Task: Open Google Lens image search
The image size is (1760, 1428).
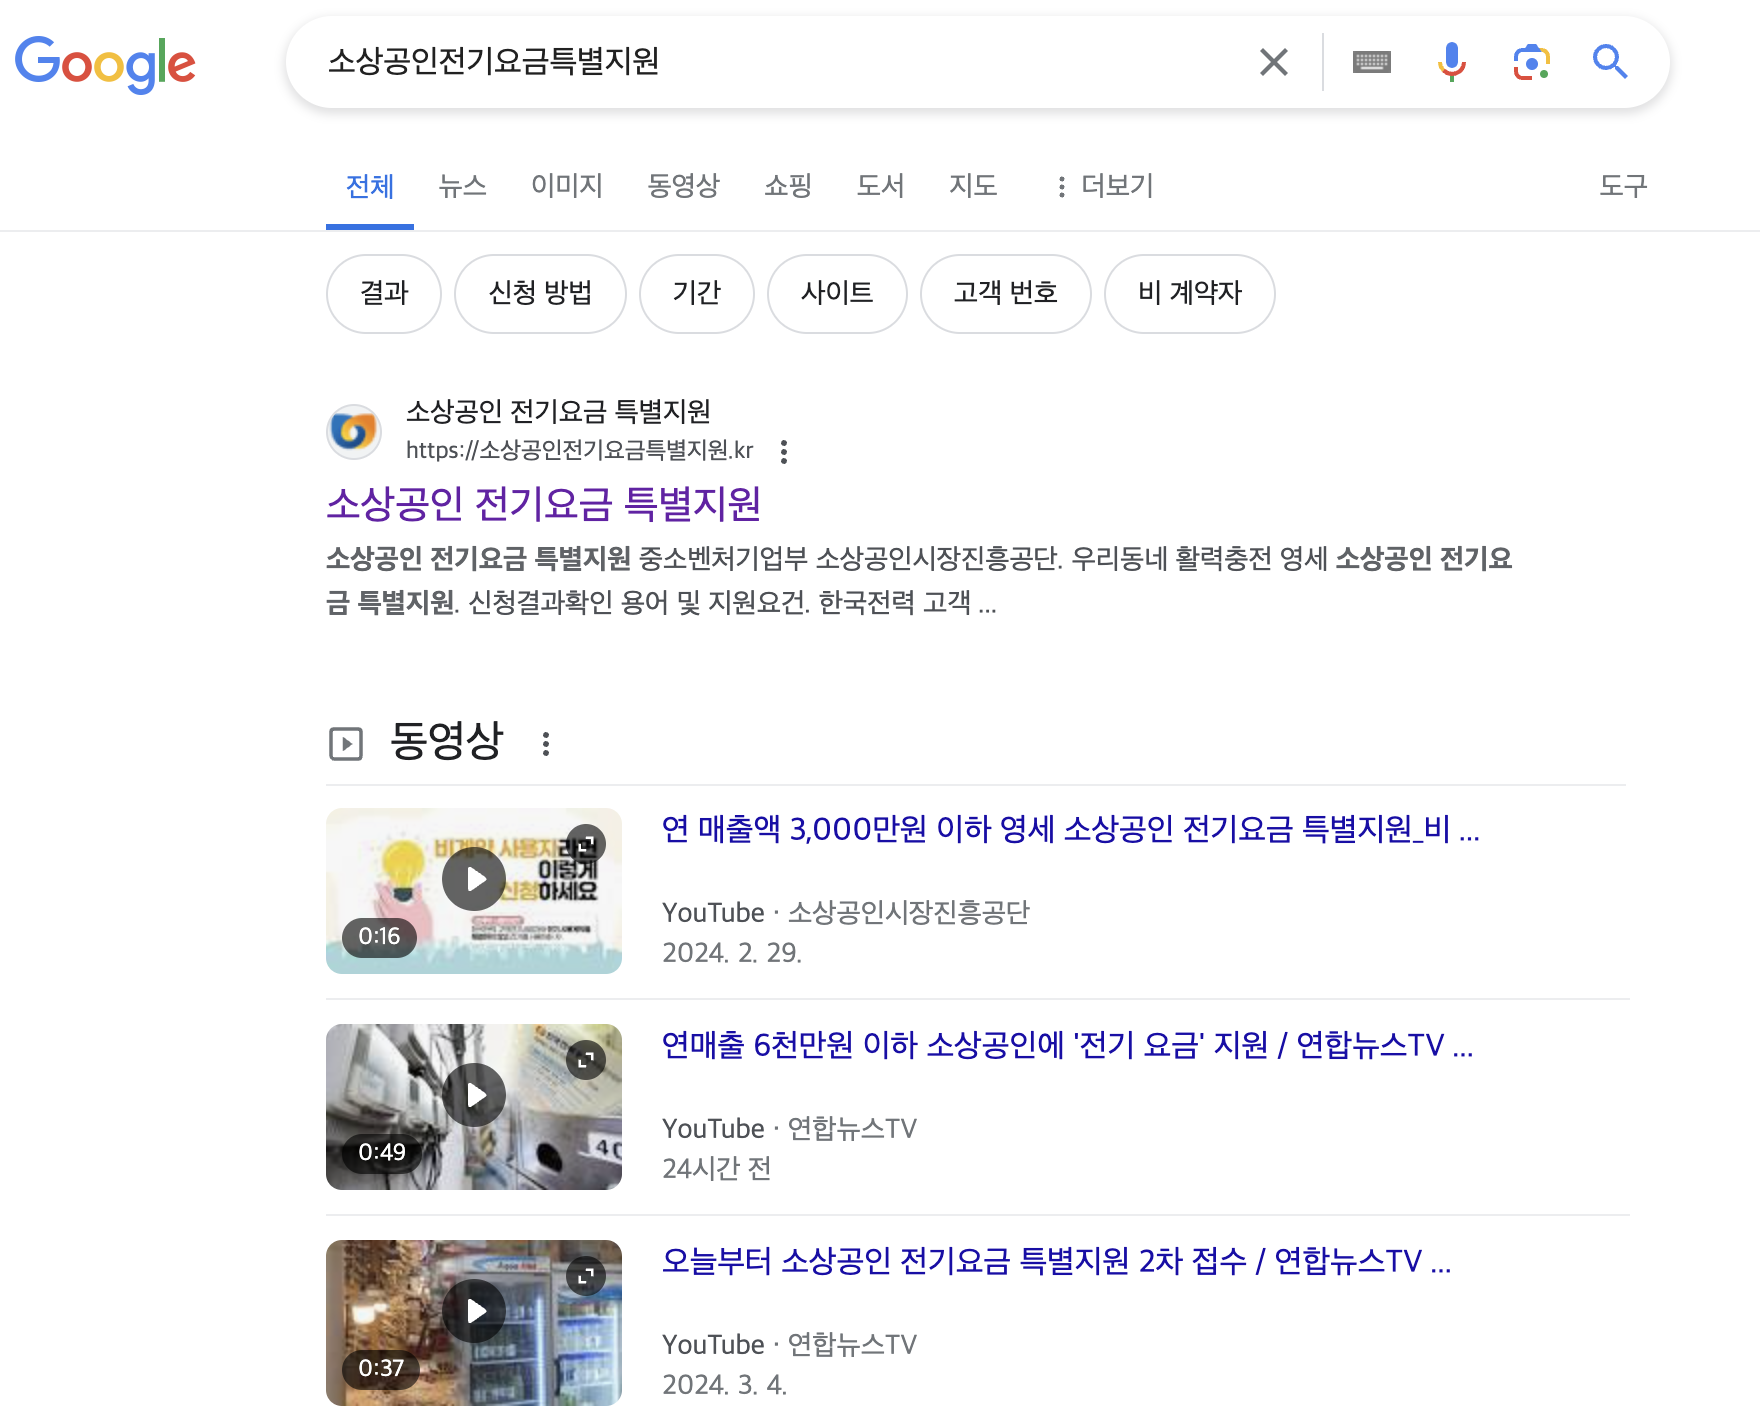Action: [x=1531, y=62]
